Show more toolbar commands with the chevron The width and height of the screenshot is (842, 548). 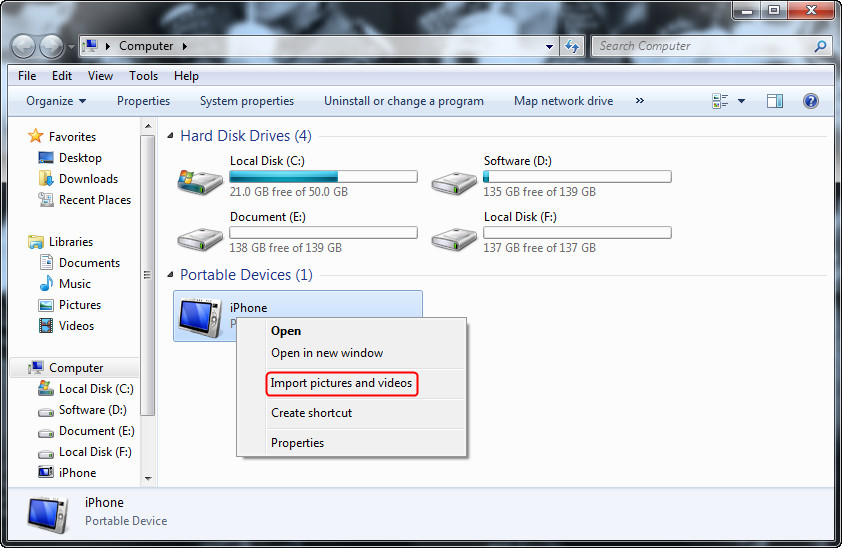639,101
